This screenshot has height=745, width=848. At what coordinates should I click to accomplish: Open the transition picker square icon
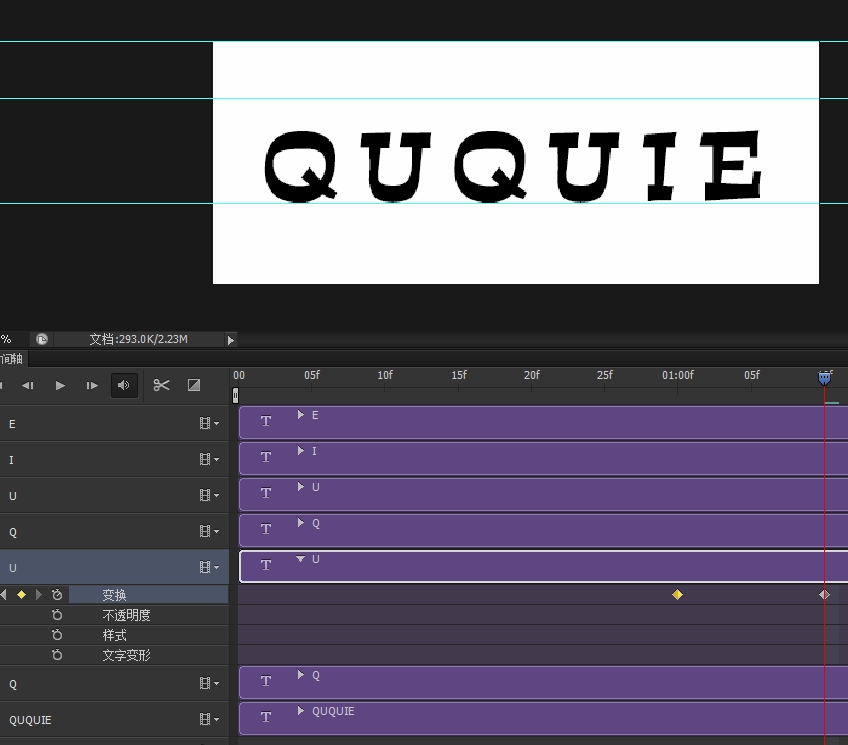pyautogui.click(x=194, y=385)
